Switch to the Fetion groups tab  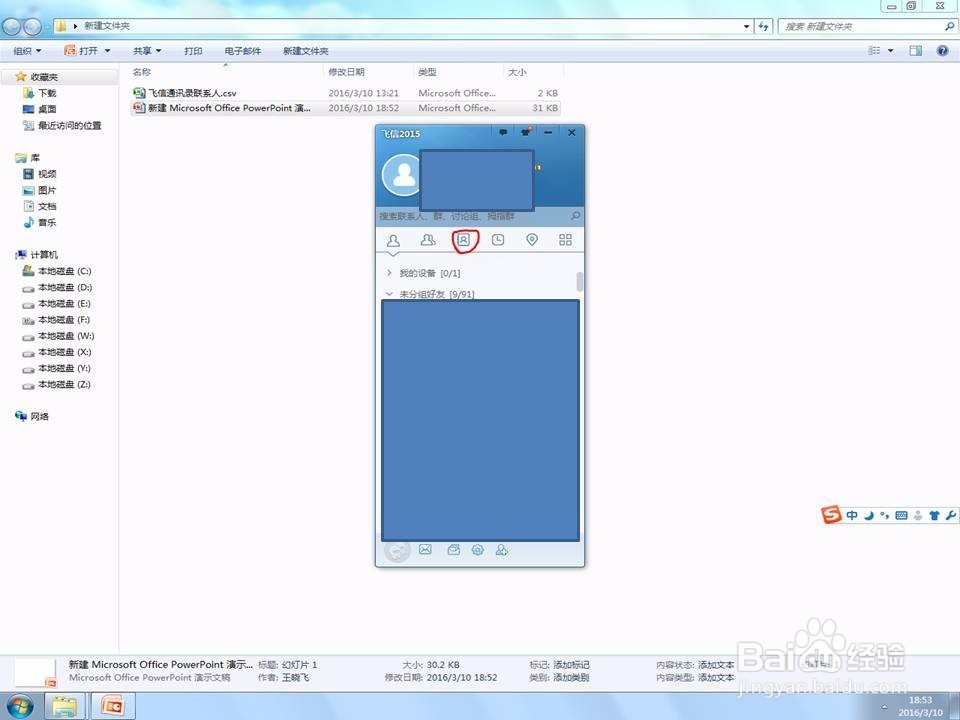pos(428,240)
